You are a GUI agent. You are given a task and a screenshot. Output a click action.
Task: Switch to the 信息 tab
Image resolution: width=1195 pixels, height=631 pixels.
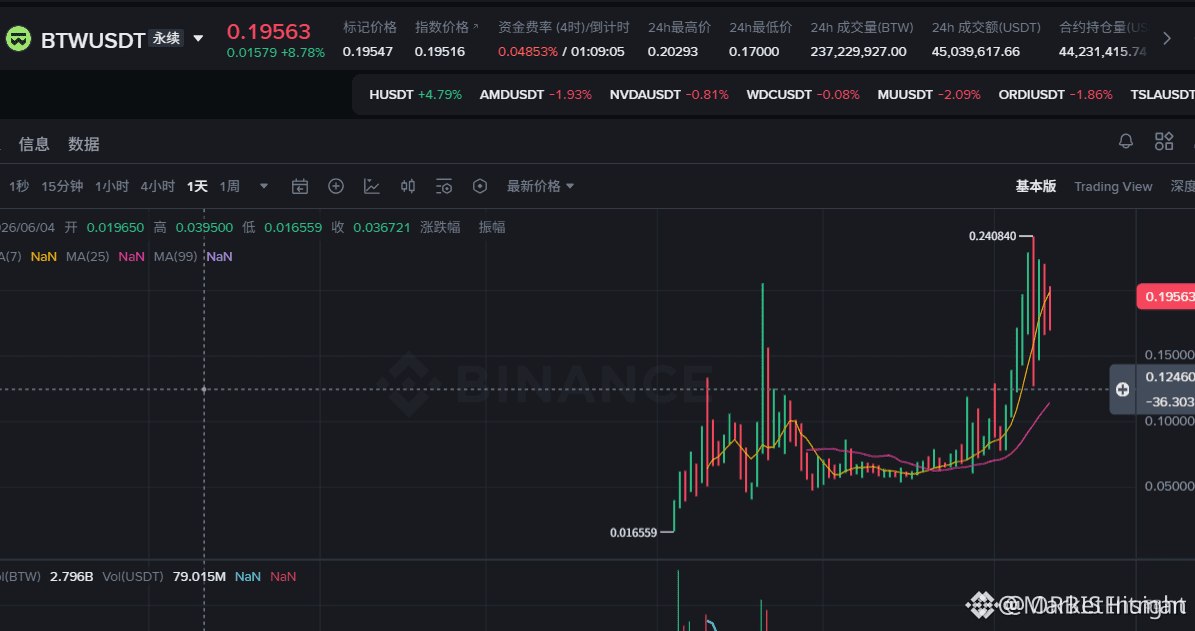pos(34,144)
